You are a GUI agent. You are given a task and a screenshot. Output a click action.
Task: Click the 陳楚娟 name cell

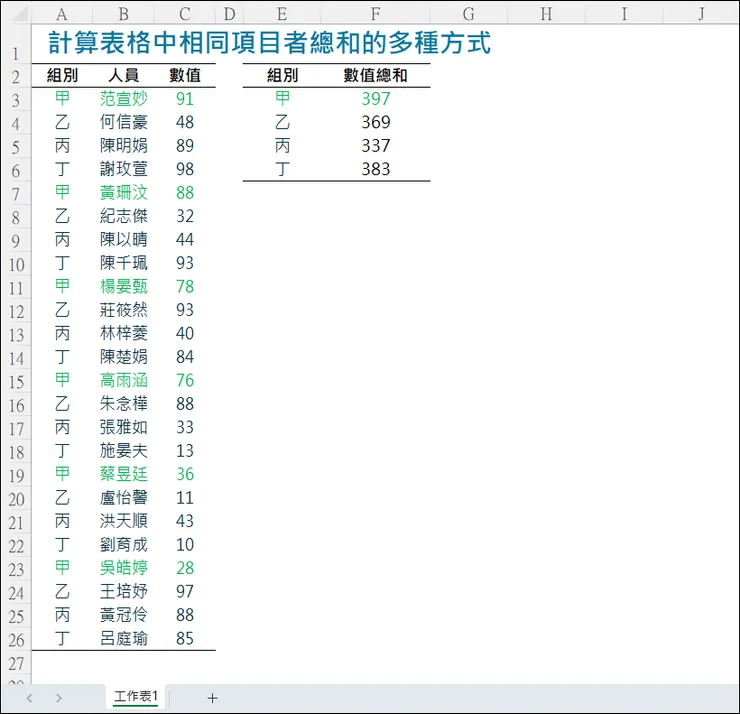pyautogui.click(x=124, y=357)
